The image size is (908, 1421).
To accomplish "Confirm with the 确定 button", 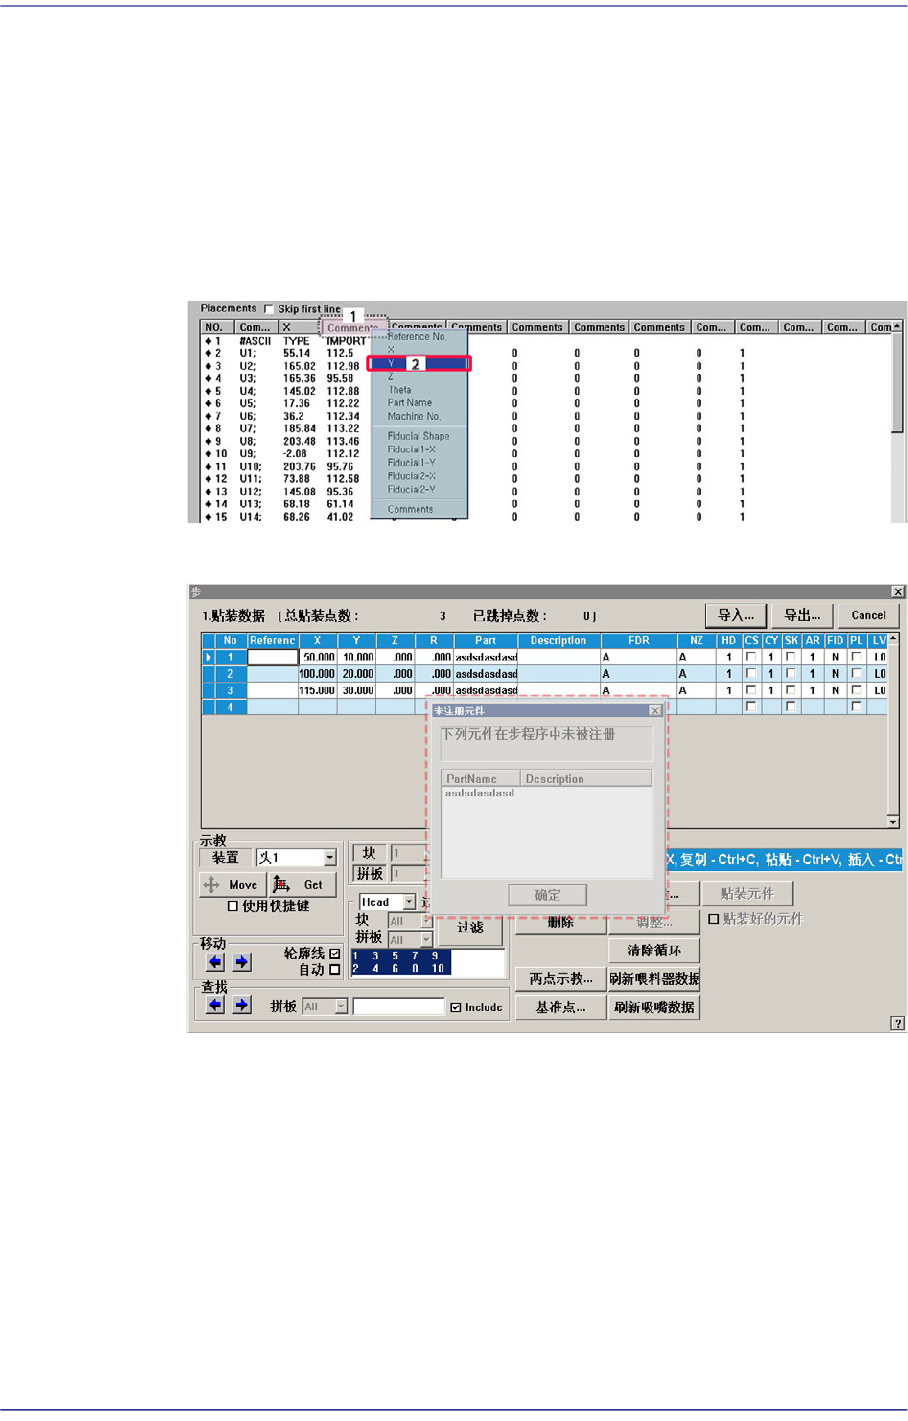I will point(547,895).
